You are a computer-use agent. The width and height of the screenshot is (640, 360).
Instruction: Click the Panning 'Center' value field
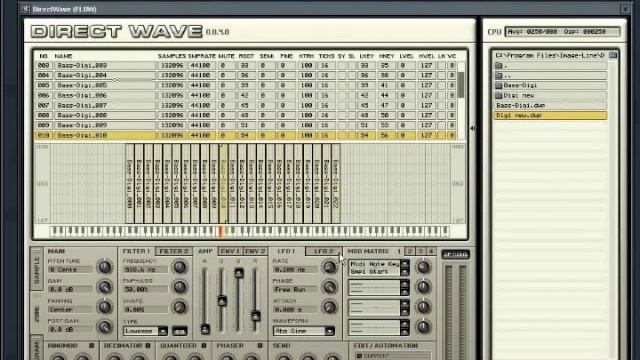(x=71, y=309)
